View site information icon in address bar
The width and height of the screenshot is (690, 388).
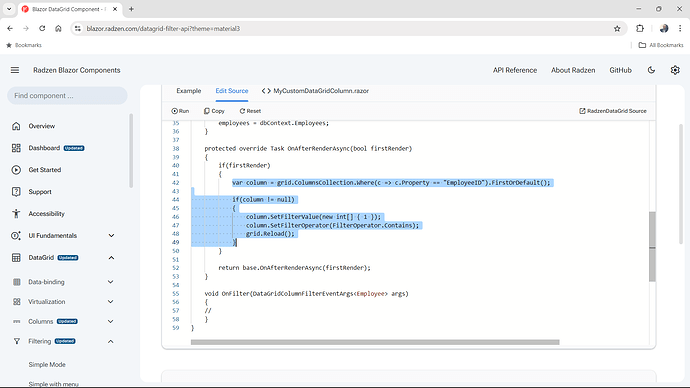point(78,29)
